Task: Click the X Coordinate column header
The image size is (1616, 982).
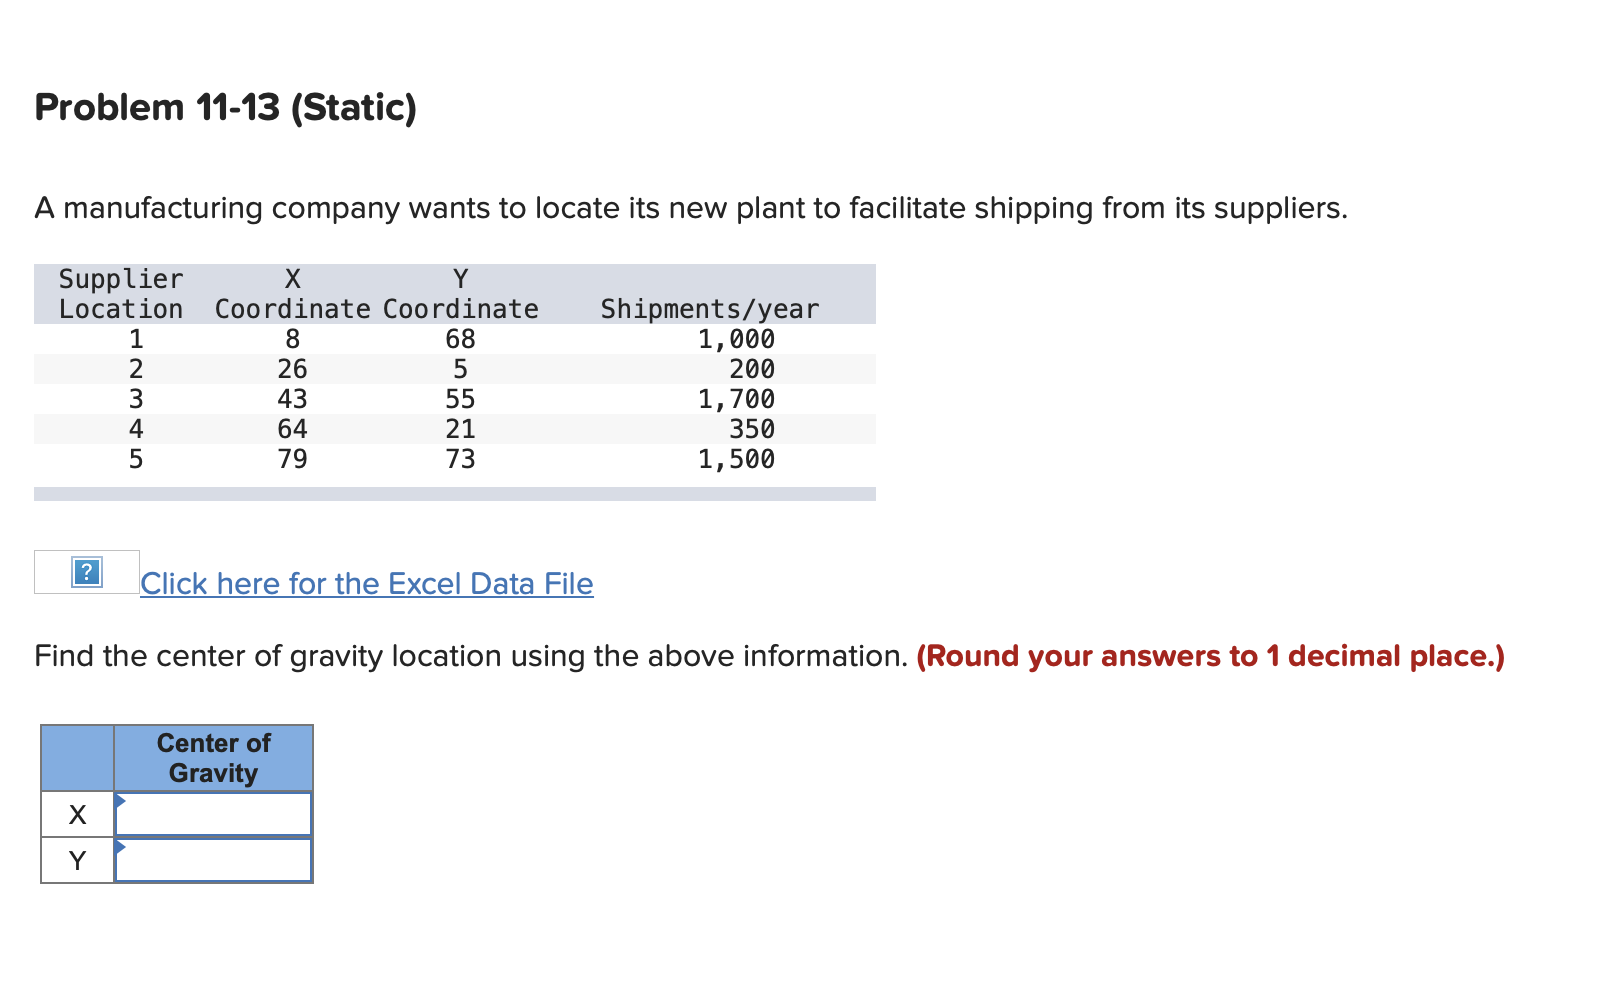Action: click(291, 294)
